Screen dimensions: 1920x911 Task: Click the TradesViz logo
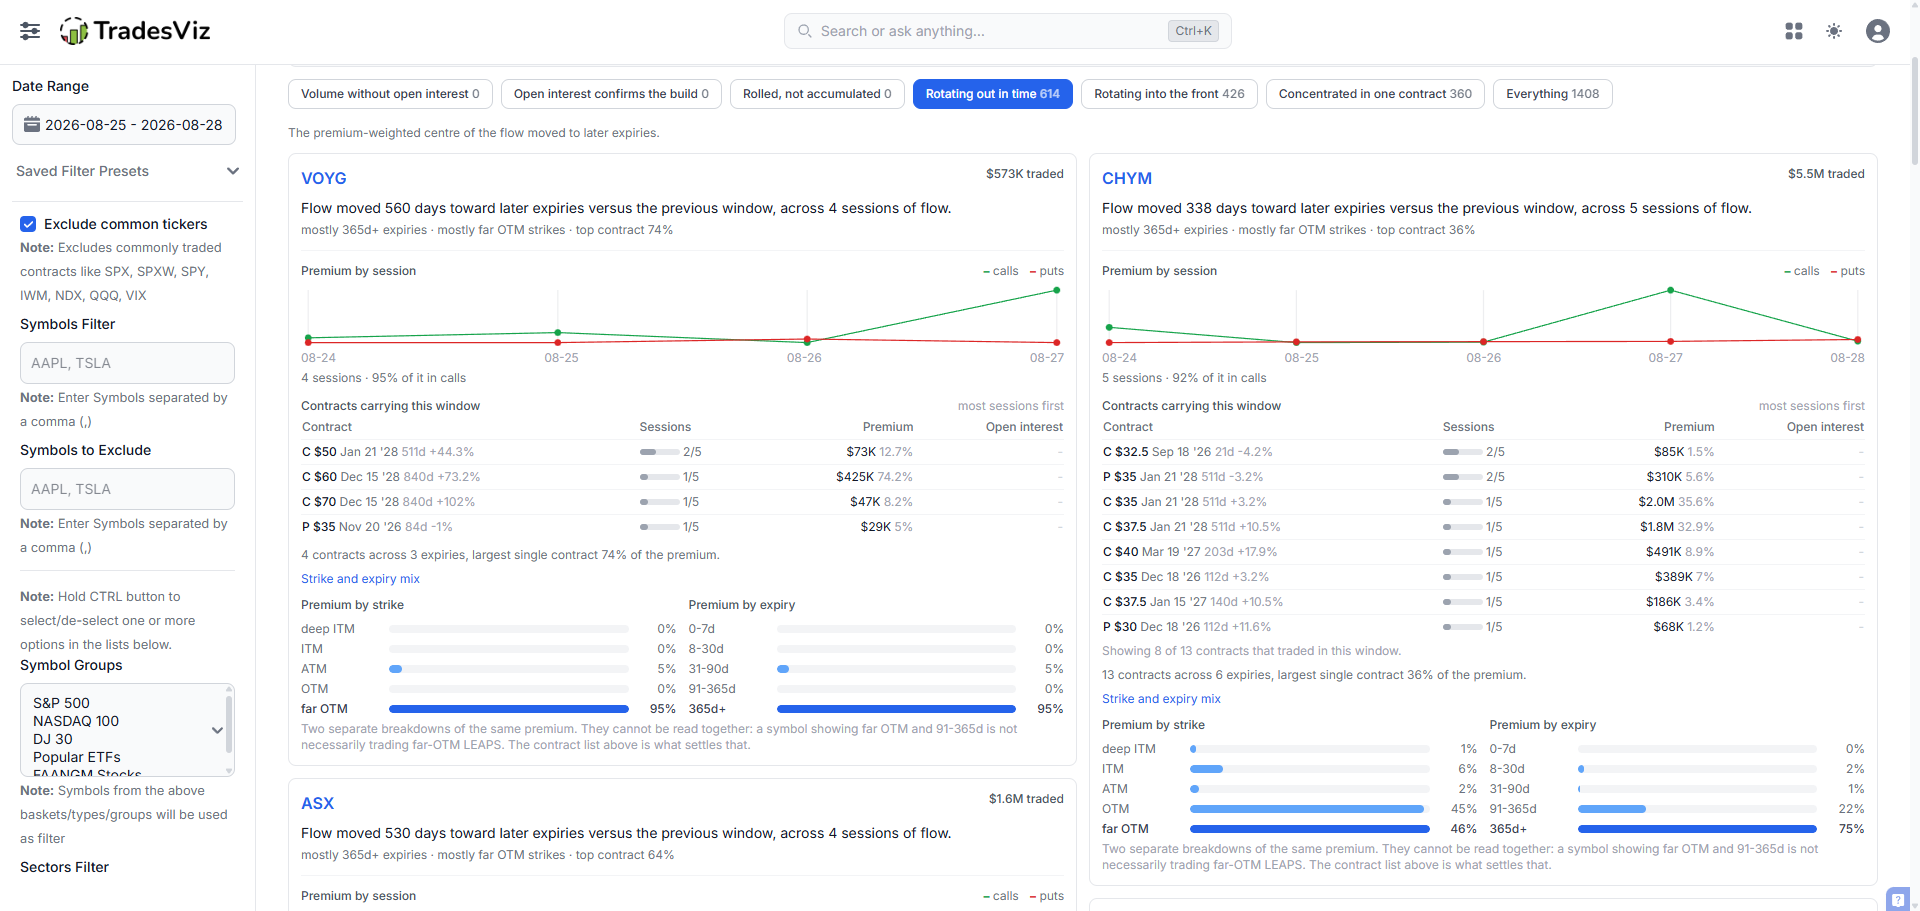(135, 31)
